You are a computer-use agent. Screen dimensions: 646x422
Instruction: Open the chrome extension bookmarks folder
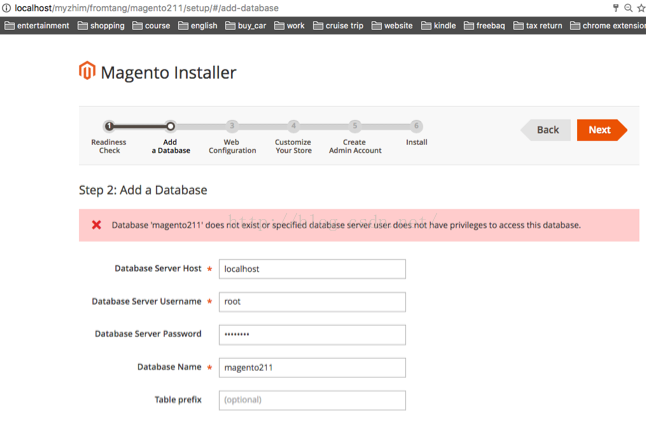608,26
